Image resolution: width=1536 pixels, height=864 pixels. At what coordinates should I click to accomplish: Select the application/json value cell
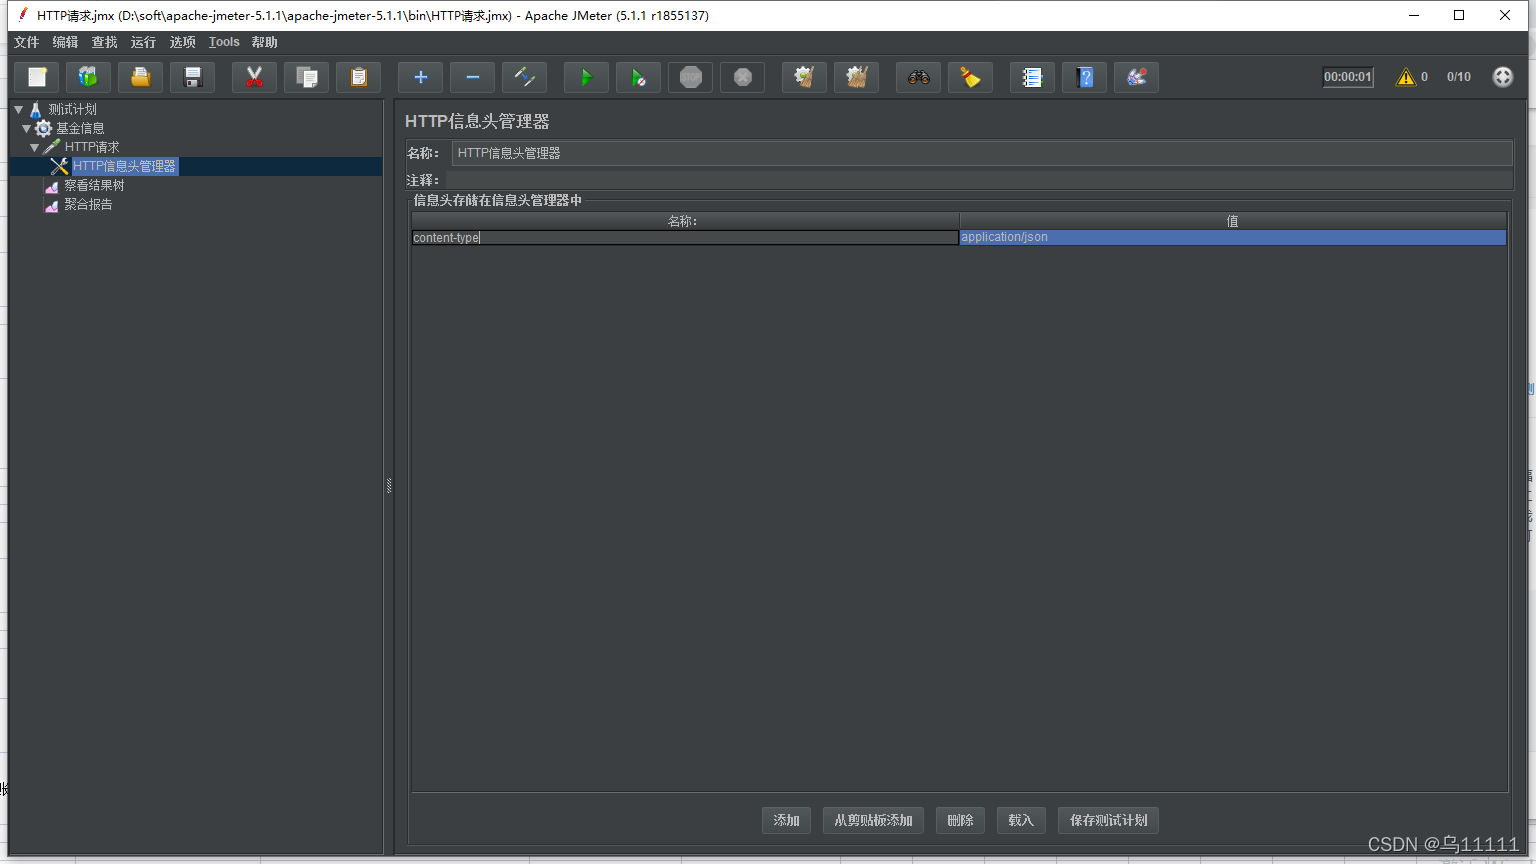coord(1233,237)
